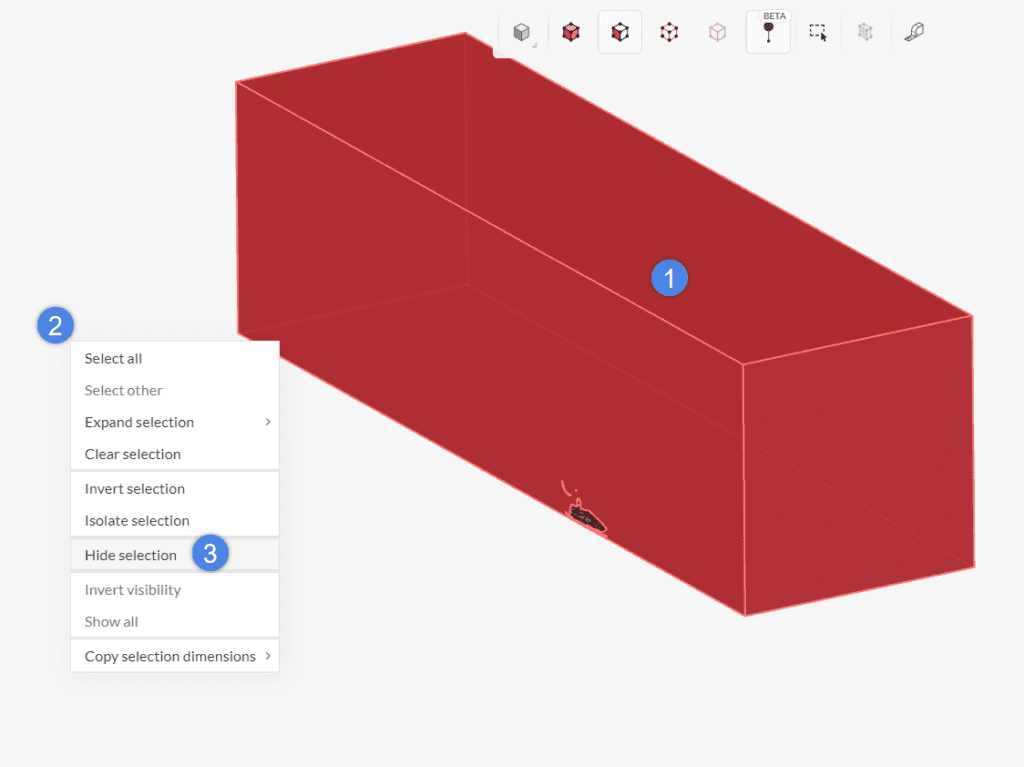Isolate the selected body
Image resolution: width=1024 pixels, height=767 pixels.
click(x=136, y=520)
